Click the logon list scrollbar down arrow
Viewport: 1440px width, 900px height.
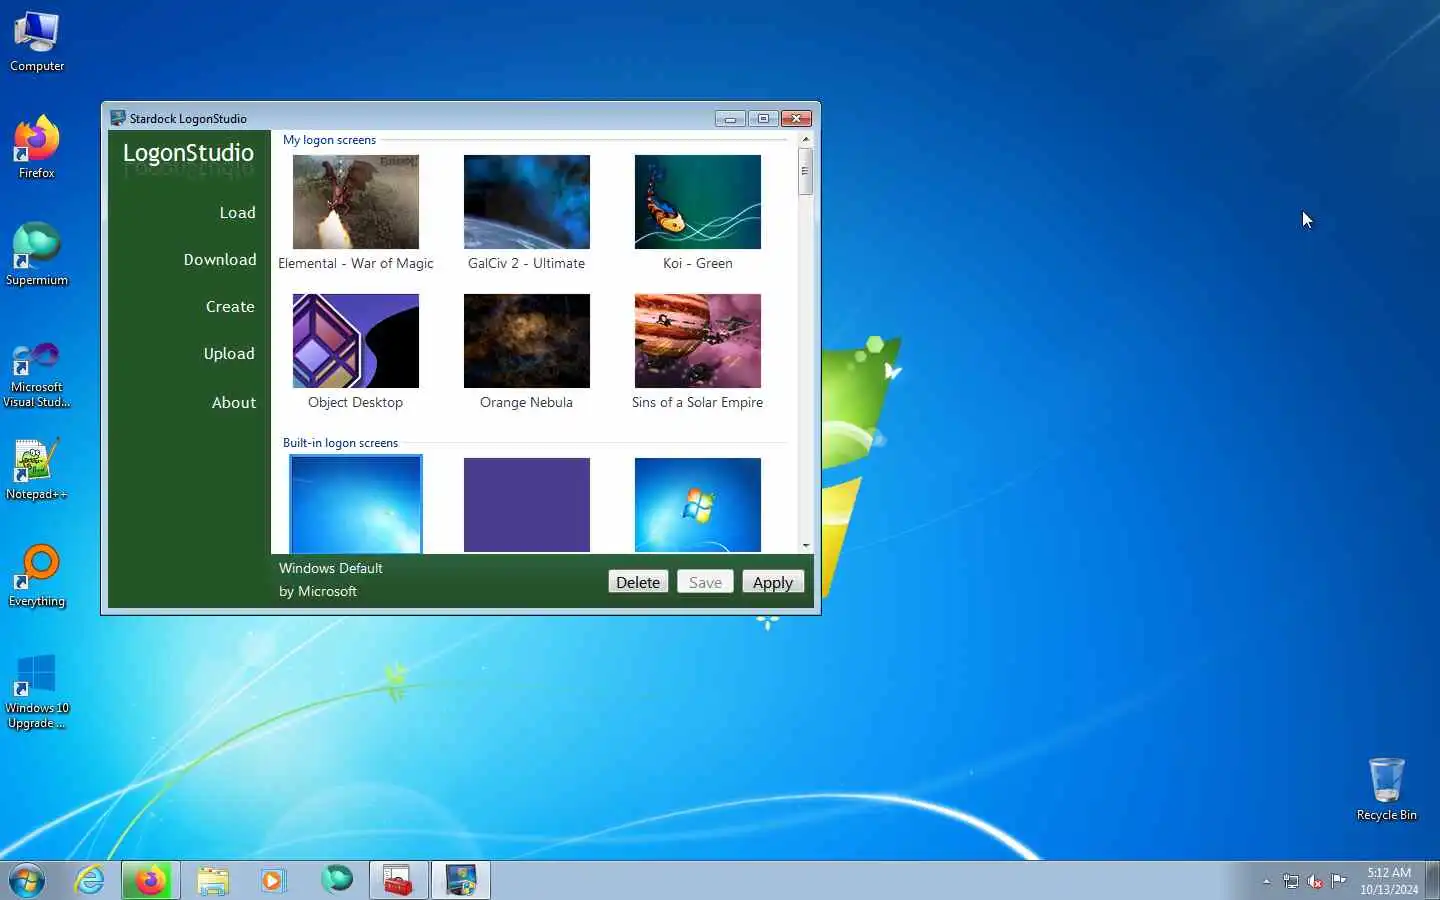click(x=806, y=546)
